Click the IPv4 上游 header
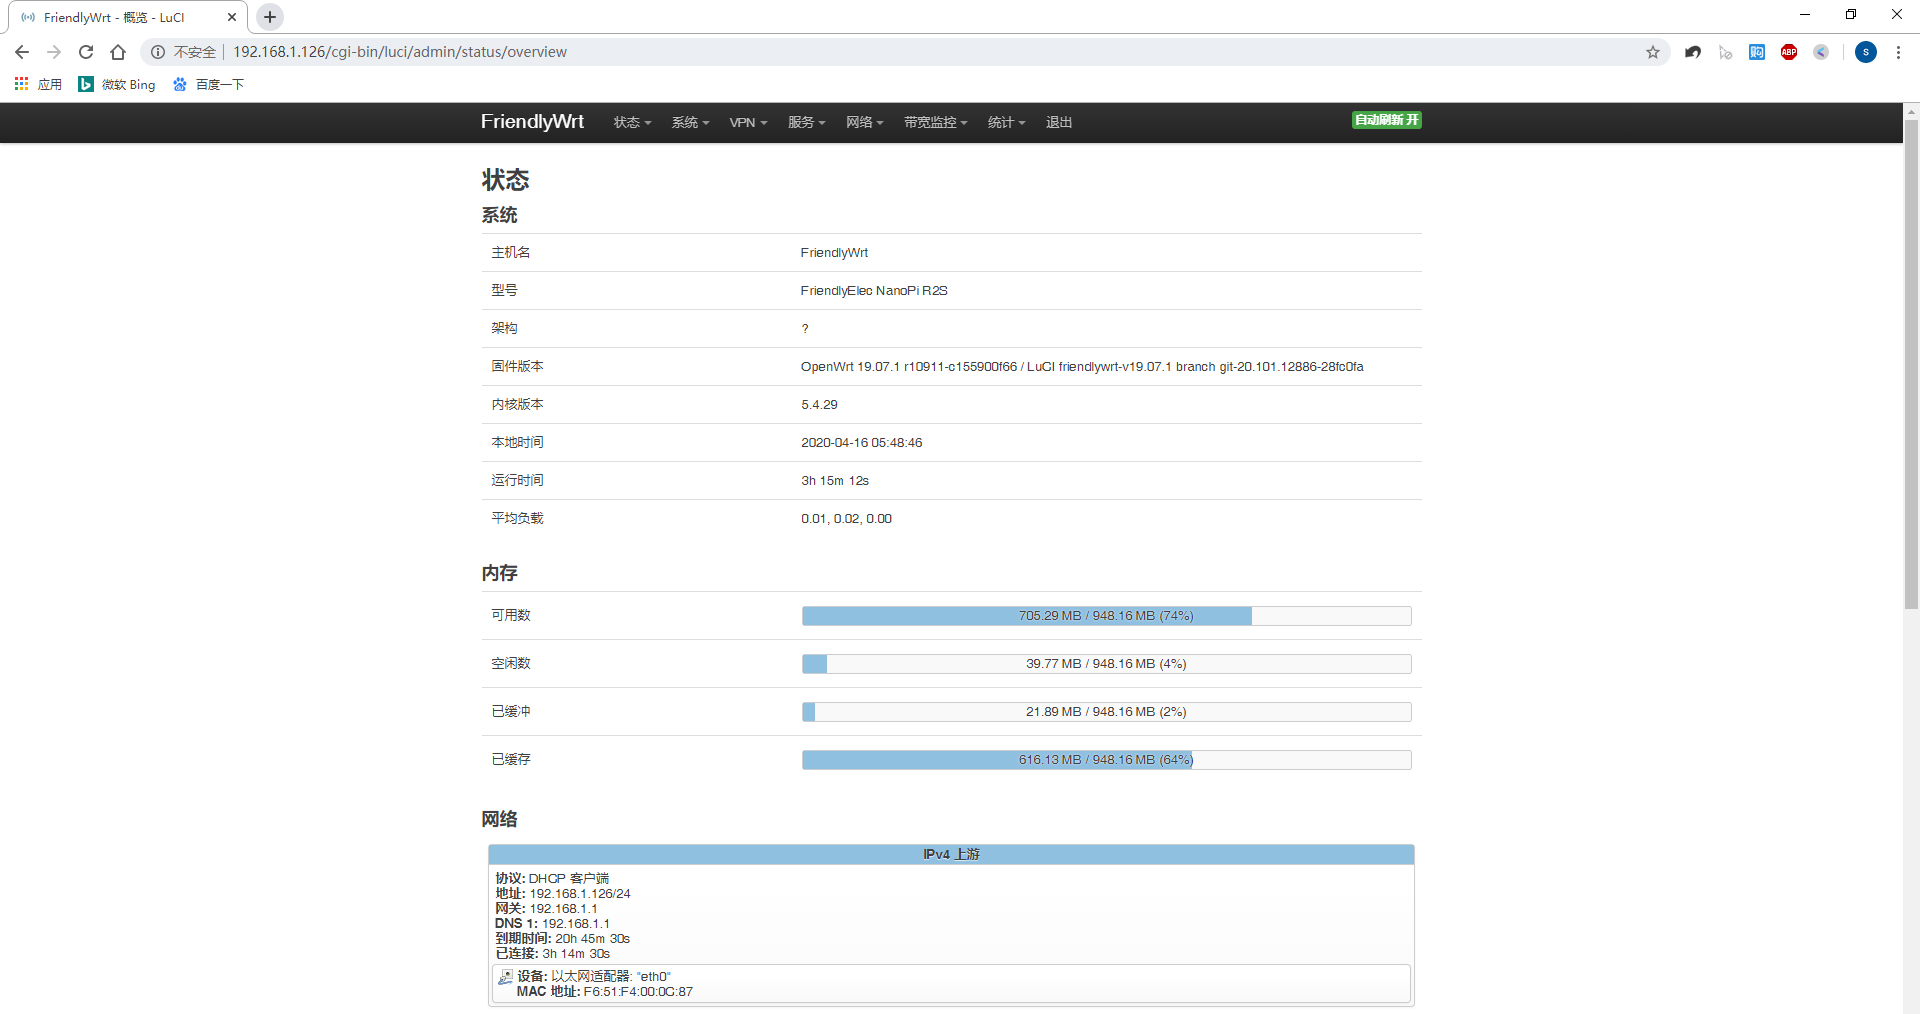Image resolution: width=1920 pixels, height=1014 pixels. [x=951, y=854]
